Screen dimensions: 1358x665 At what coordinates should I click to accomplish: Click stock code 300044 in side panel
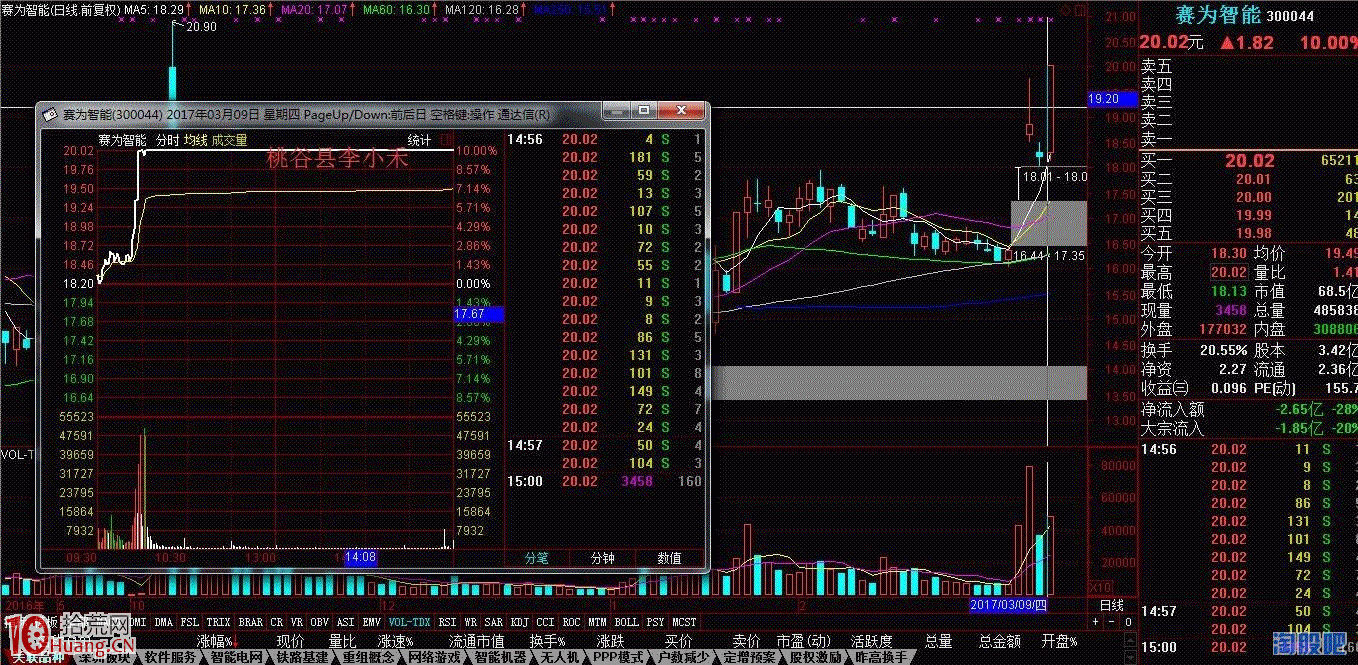coord(1290,16)
